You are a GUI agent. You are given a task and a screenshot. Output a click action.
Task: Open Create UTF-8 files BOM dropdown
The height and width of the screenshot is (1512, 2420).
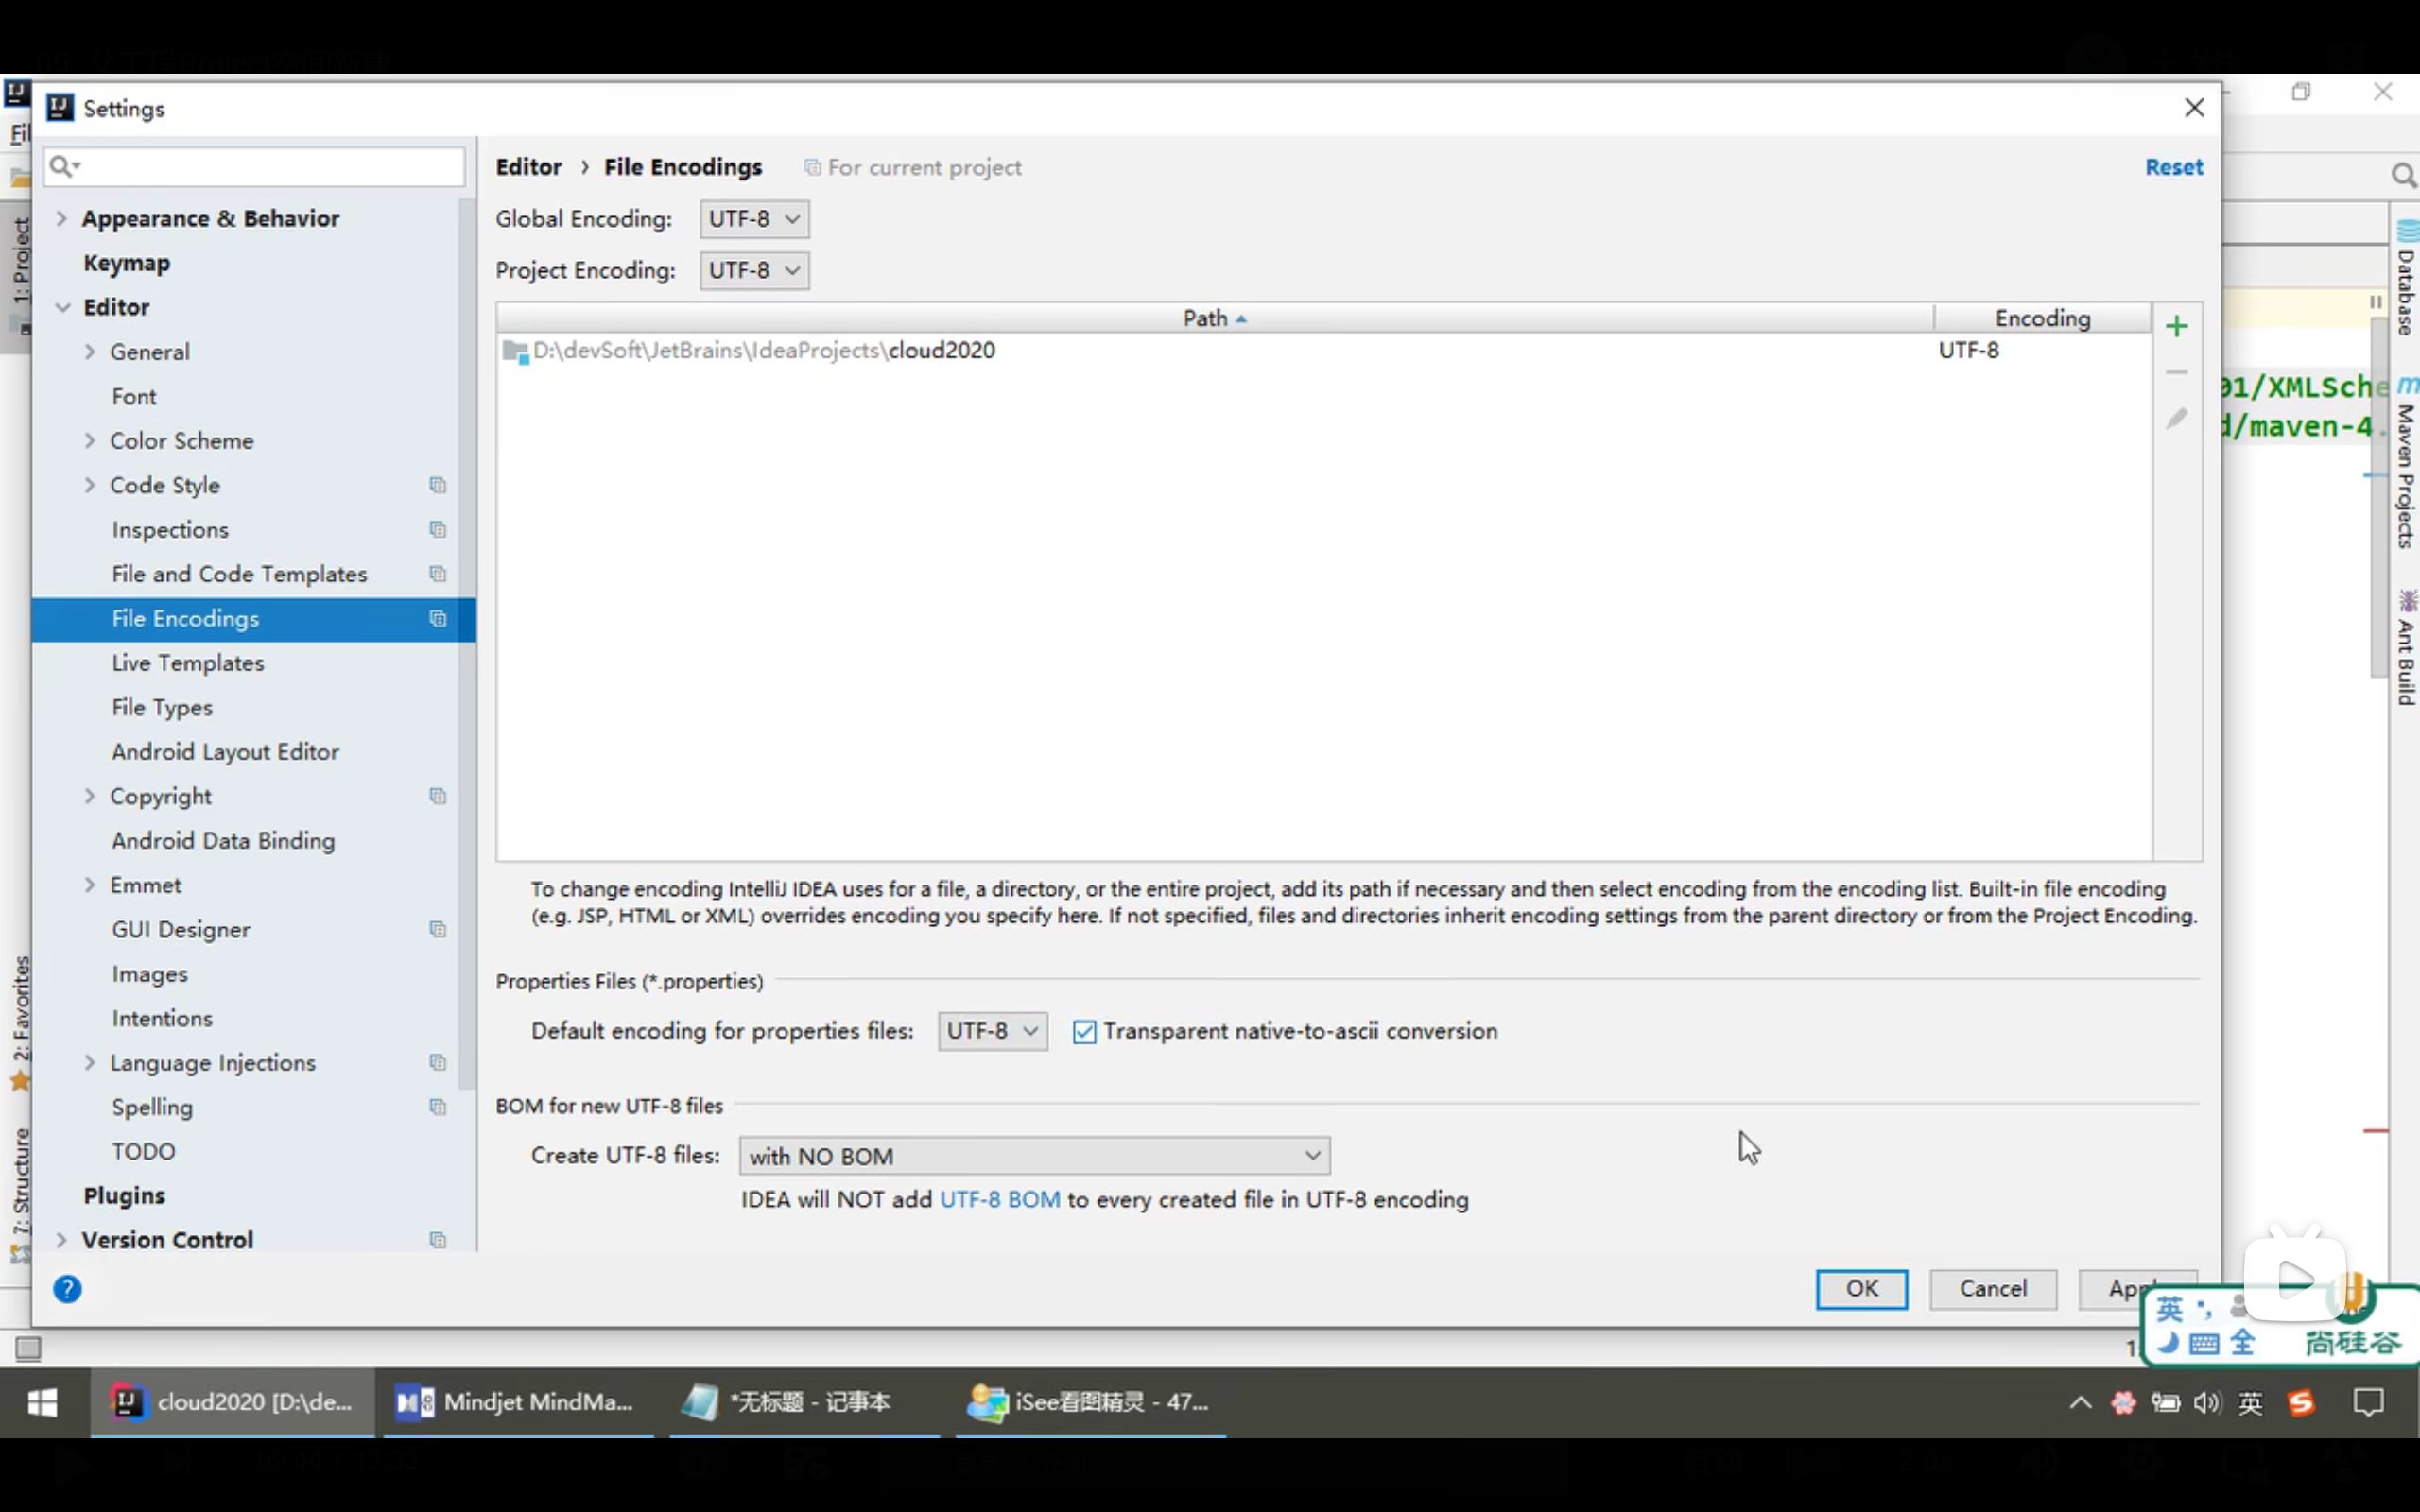click(x=1034, y=1156)
